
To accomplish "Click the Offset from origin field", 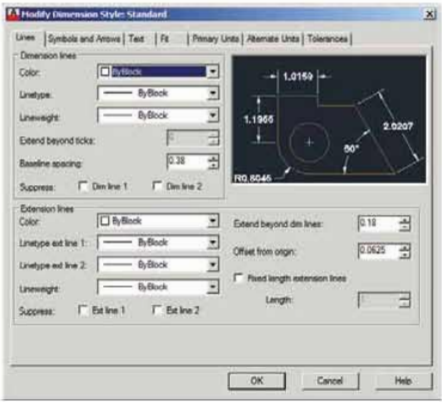I will pyautogui.click(x=378, y=251).
